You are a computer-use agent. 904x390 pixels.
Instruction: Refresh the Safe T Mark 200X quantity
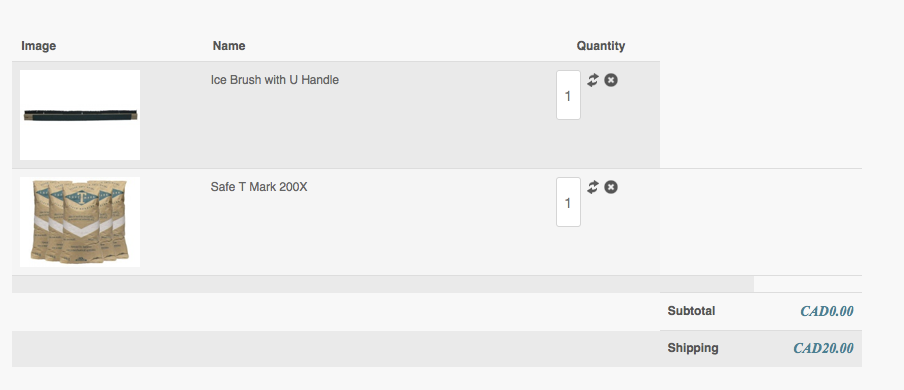tap(593, 187)
